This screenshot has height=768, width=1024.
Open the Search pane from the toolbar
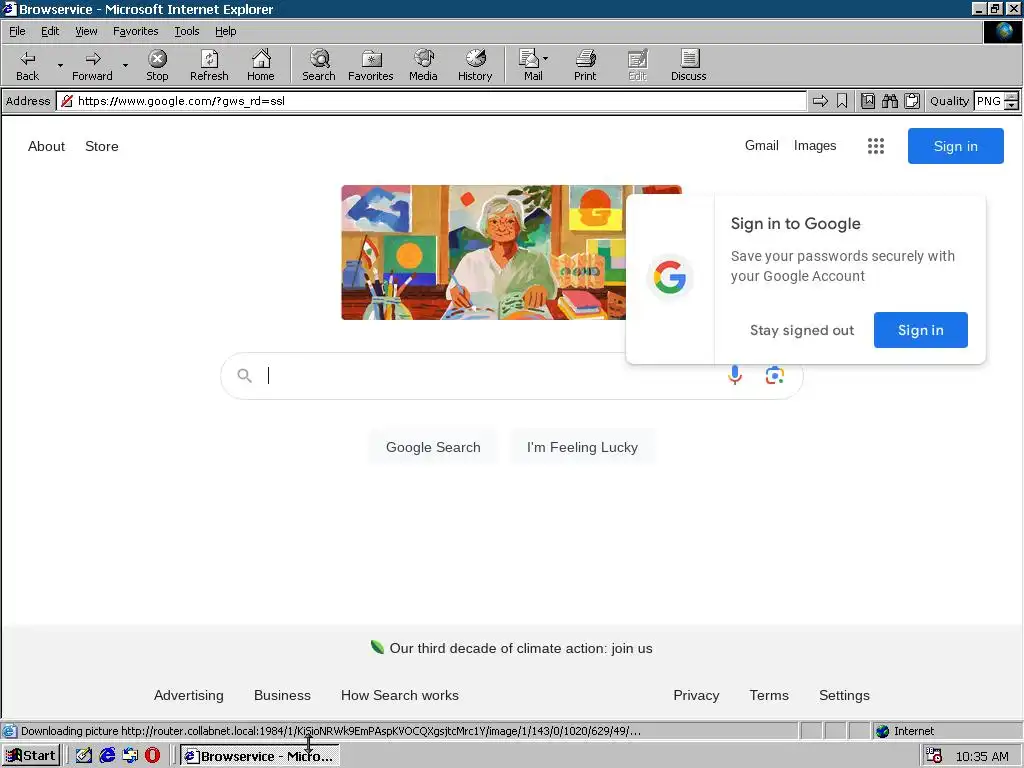(319, 65)
